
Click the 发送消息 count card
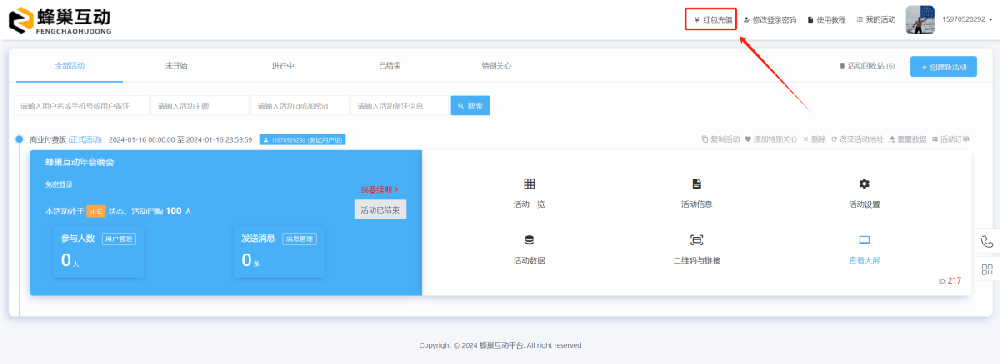coord(279,252)
